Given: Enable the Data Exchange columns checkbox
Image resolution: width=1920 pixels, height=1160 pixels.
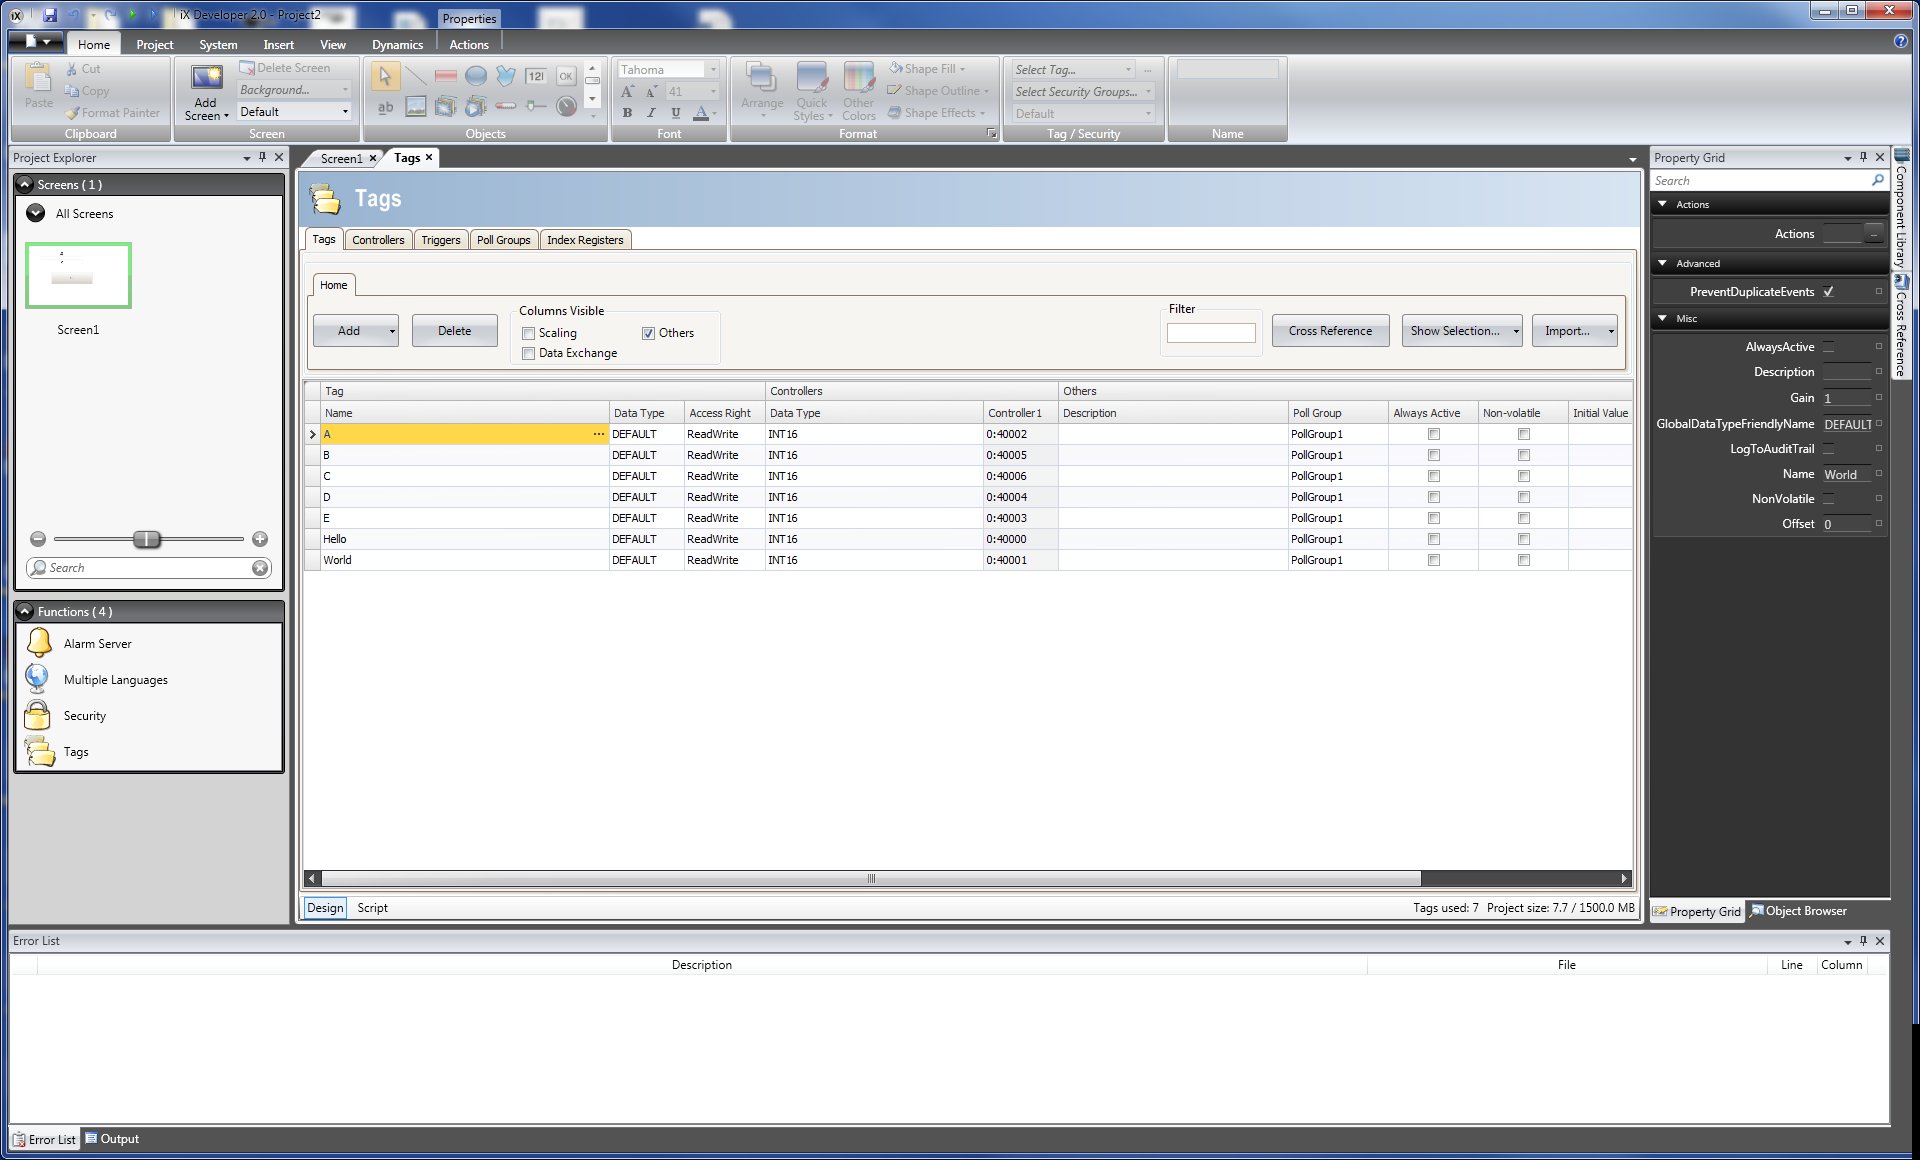Looking at the screenshot, I should (x=528, y=353).
